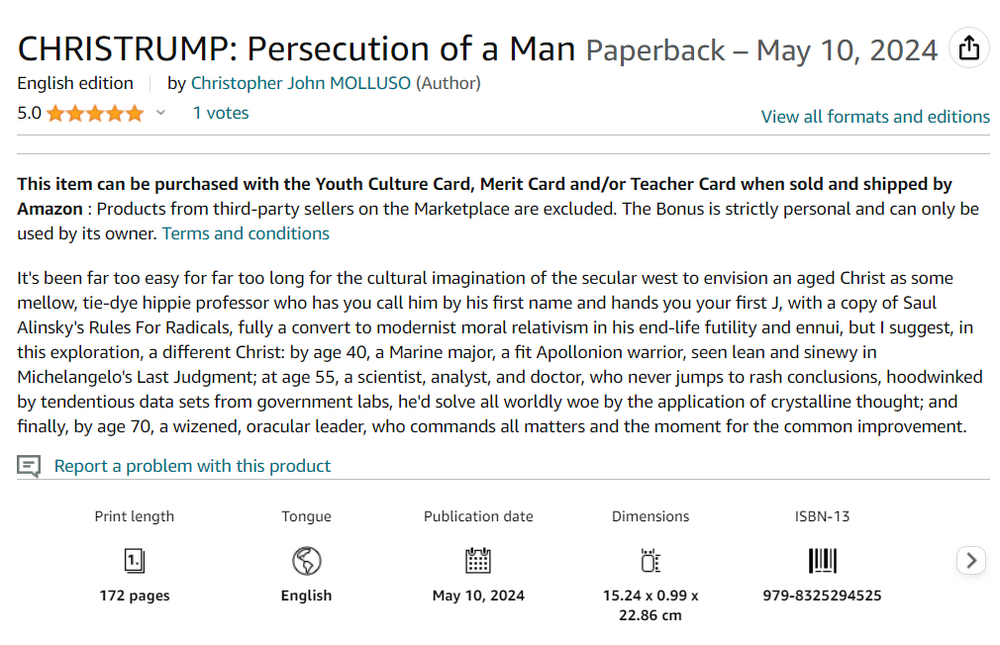Screen dimensions: 1000x645
Task: Open author Christopher John MOLLUSO page
Action: pyautogui.click(x=300, y=83)
